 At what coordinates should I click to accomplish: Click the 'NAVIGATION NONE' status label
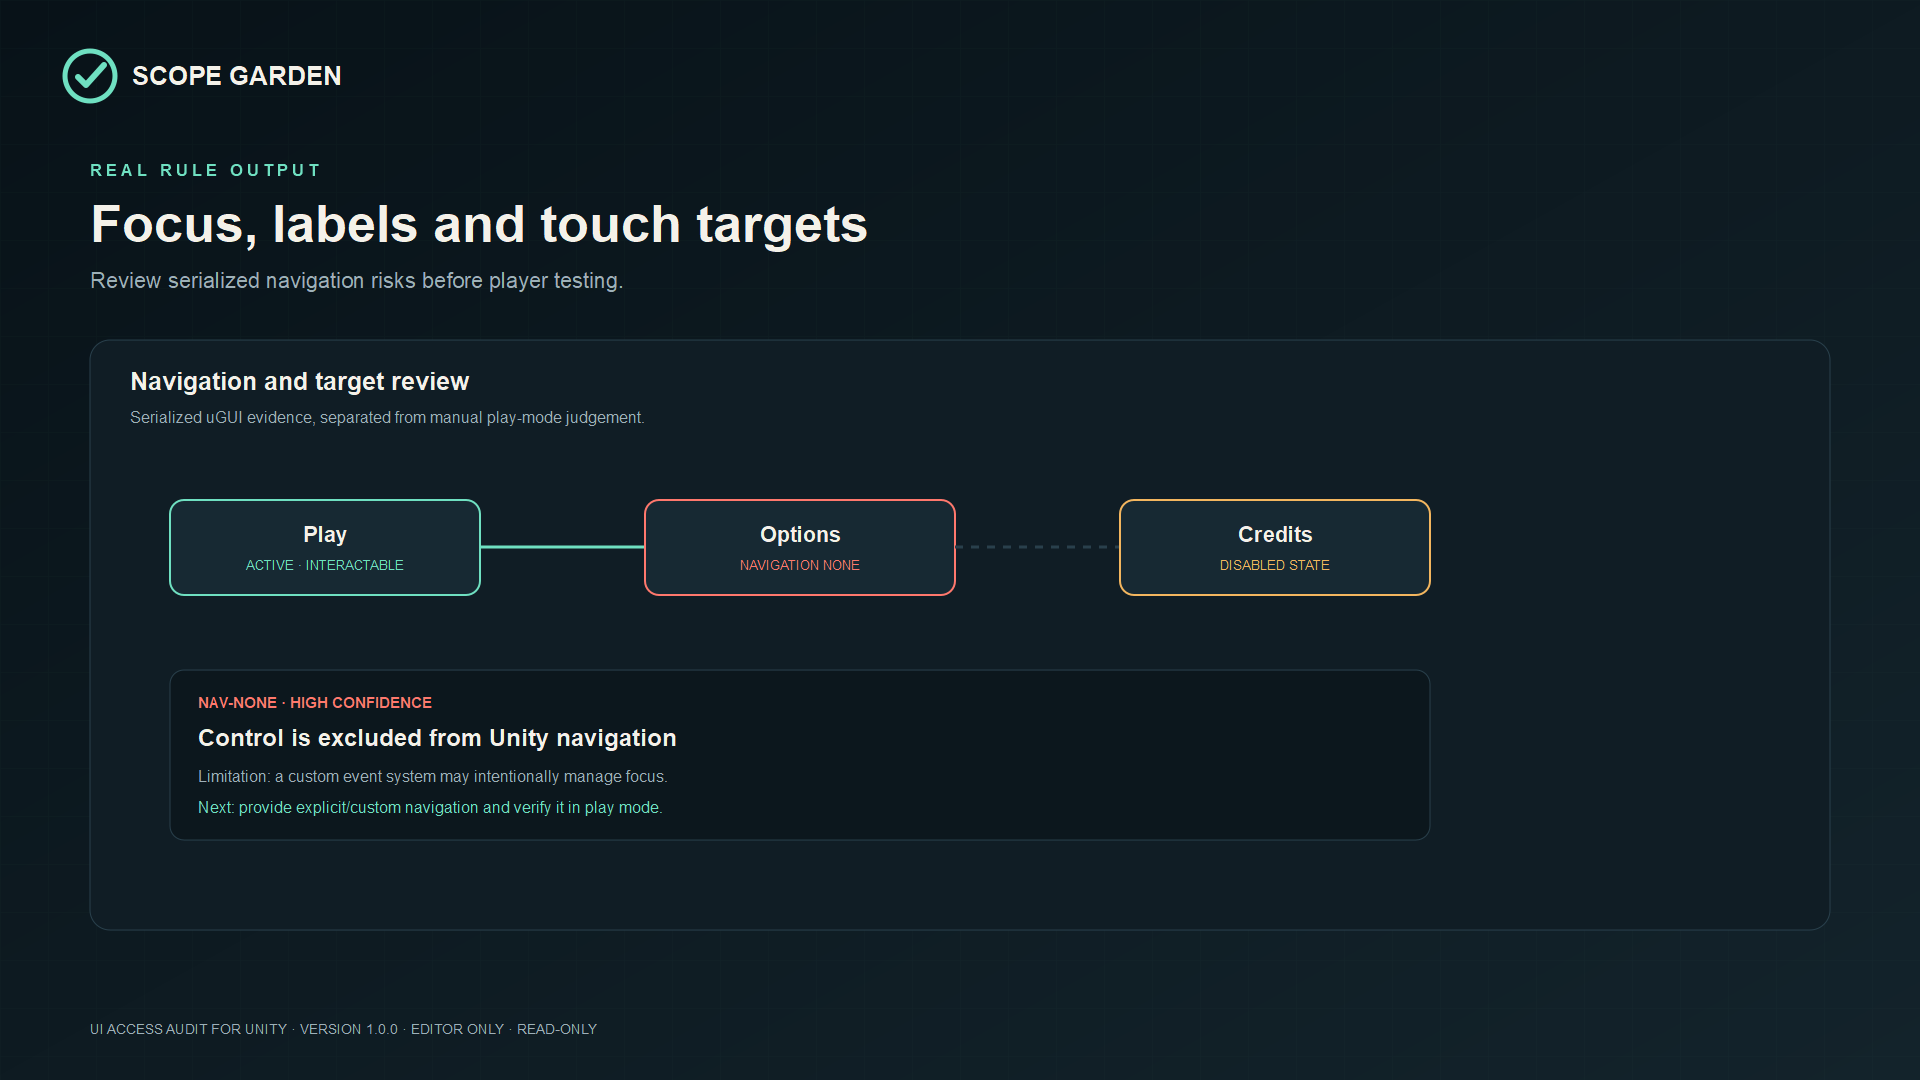[x=800, y=566]
